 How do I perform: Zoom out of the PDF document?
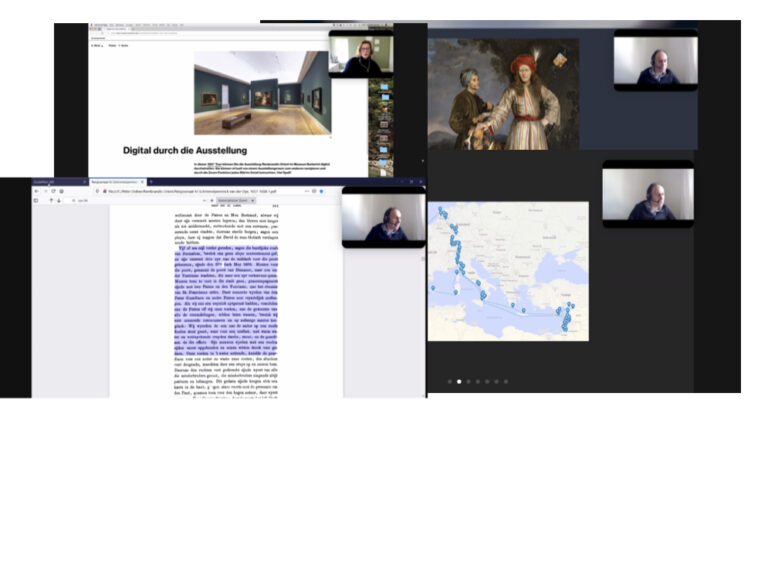(204, 200)
